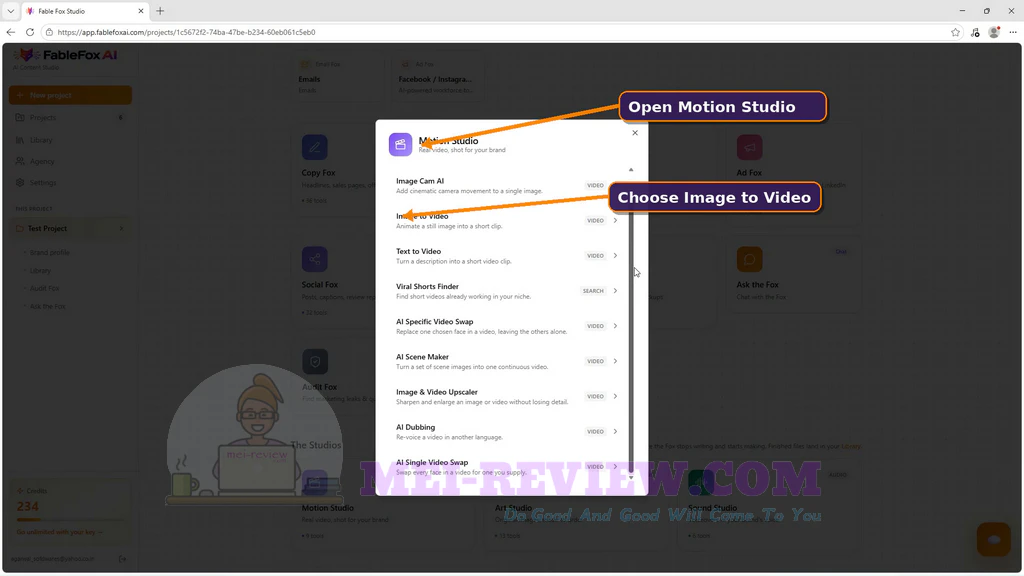Expand the Image to Video chevron
Image resolution: width=1024 pixels, height=576 pixels.
click(x=615, y=221)
